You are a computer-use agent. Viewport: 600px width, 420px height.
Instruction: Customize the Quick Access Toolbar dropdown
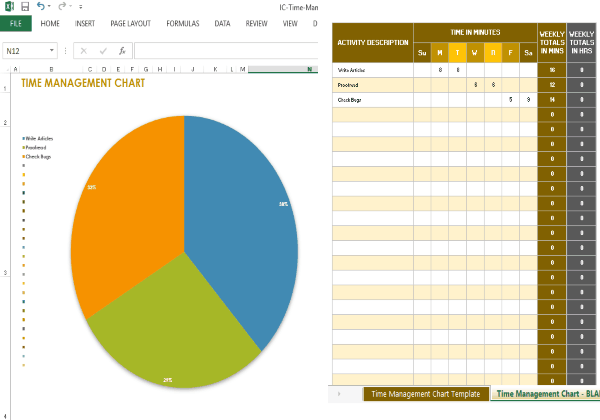tap(80, 7)
